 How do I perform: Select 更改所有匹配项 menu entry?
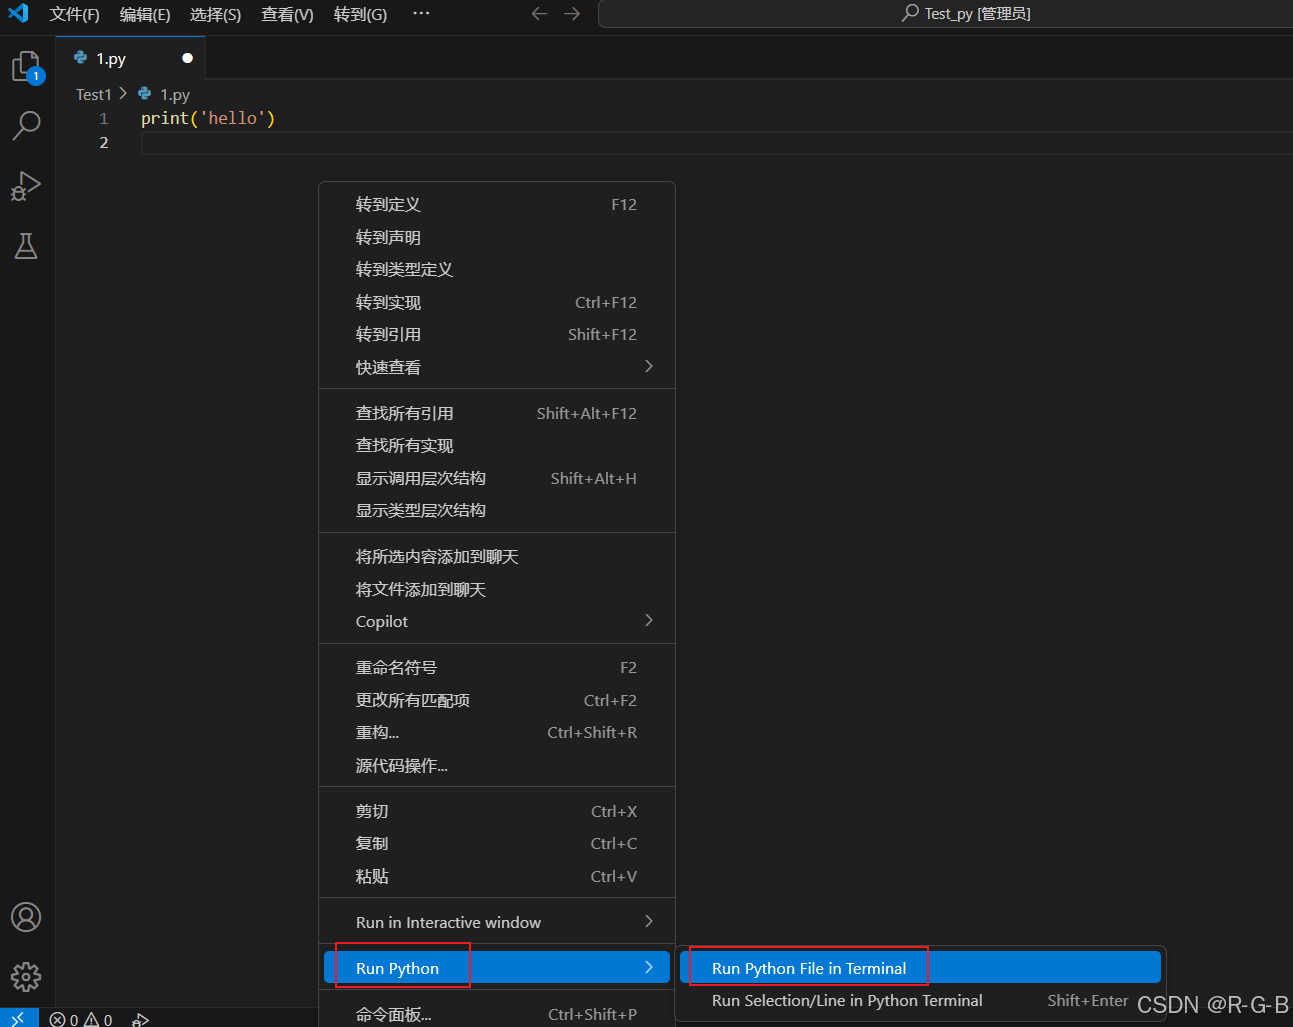point(497,700)
